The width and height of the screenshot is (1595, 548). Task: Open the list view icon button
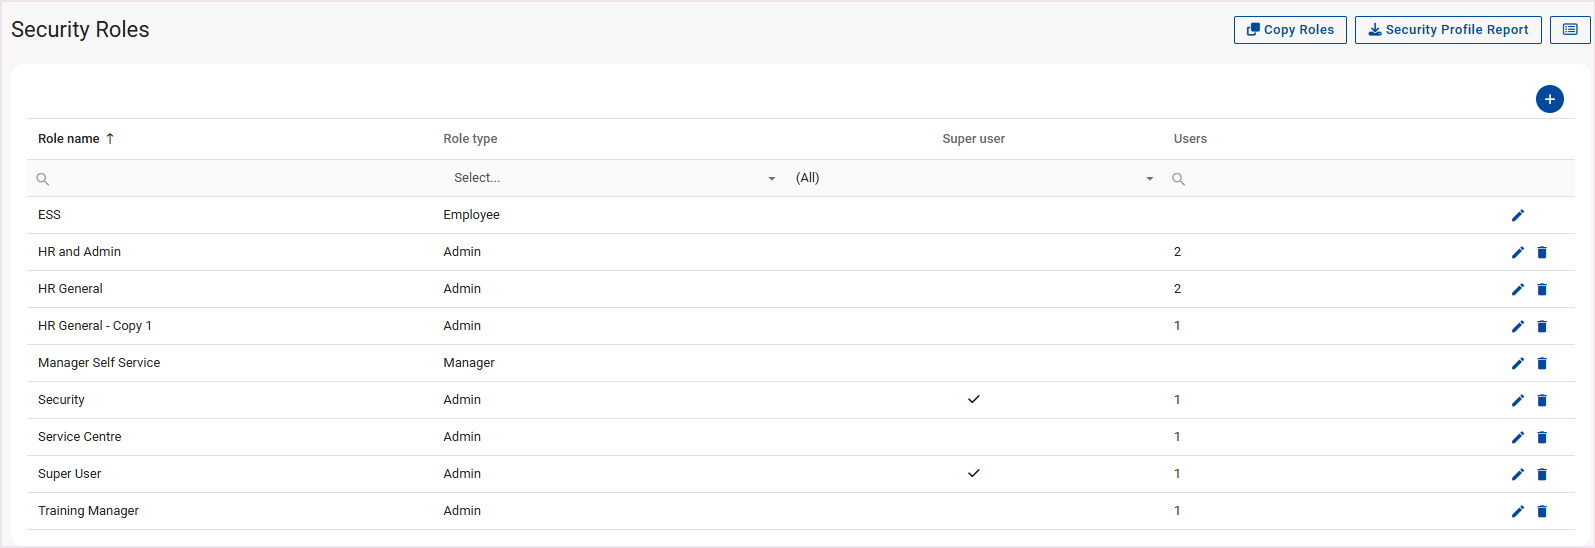point(1570,30)
